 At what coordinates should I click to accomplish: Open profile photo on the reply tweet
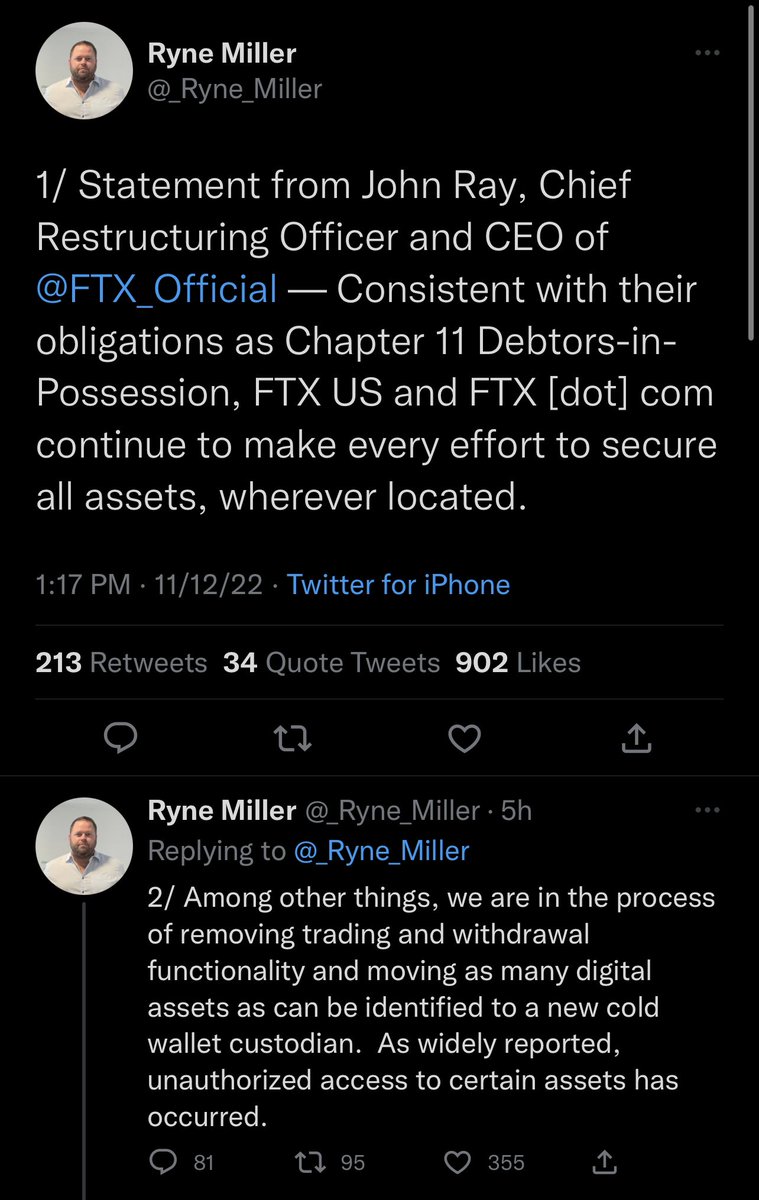tap(84, 846)
